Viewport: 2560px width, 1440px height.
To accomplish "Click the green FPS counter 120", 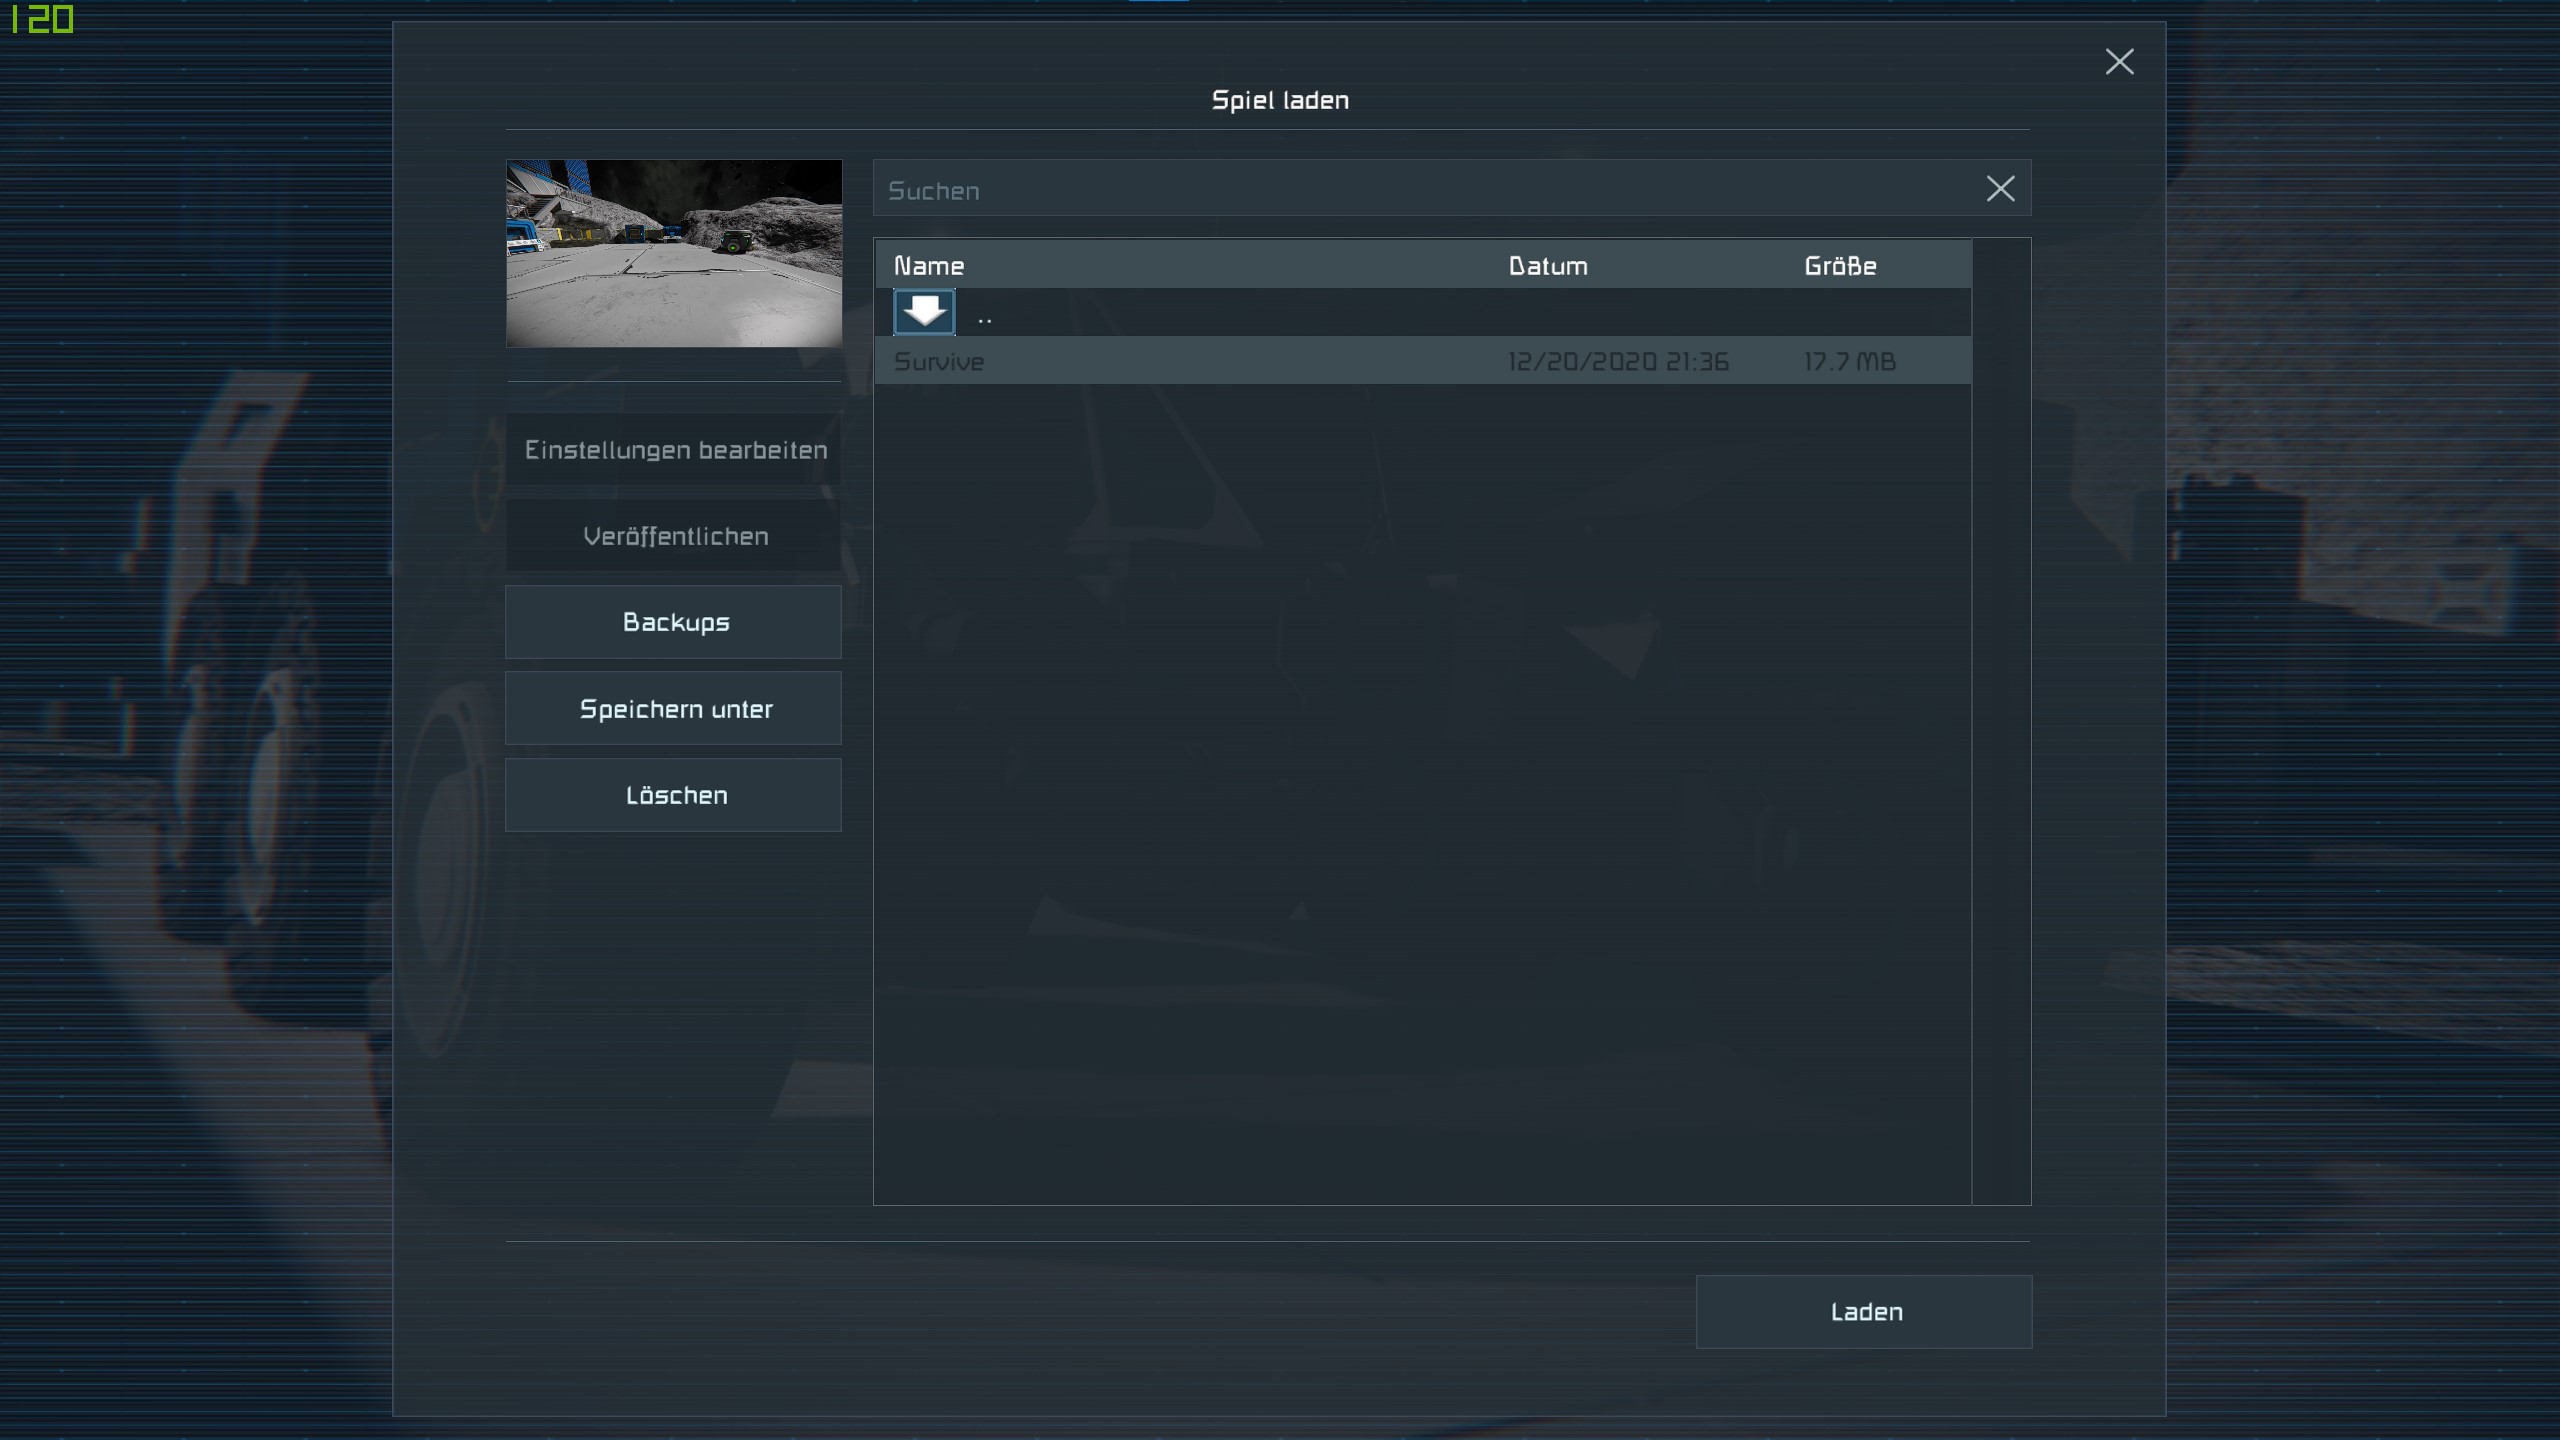I will pos(42,19).
